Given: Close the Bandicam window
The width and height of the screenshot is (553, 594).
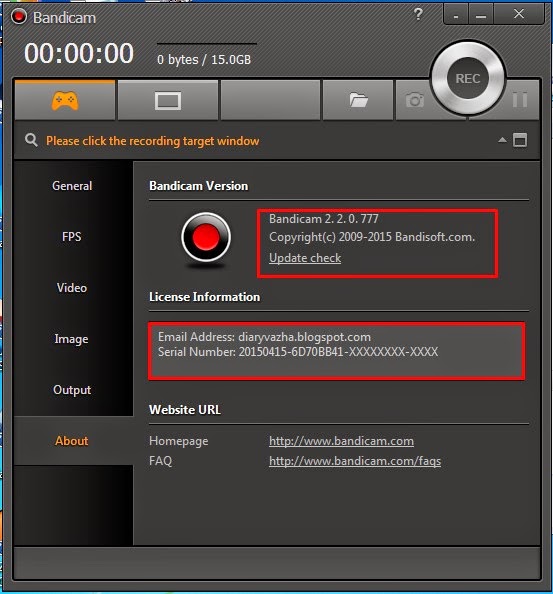Looking at the screenshot, I should tap(519, 14).
